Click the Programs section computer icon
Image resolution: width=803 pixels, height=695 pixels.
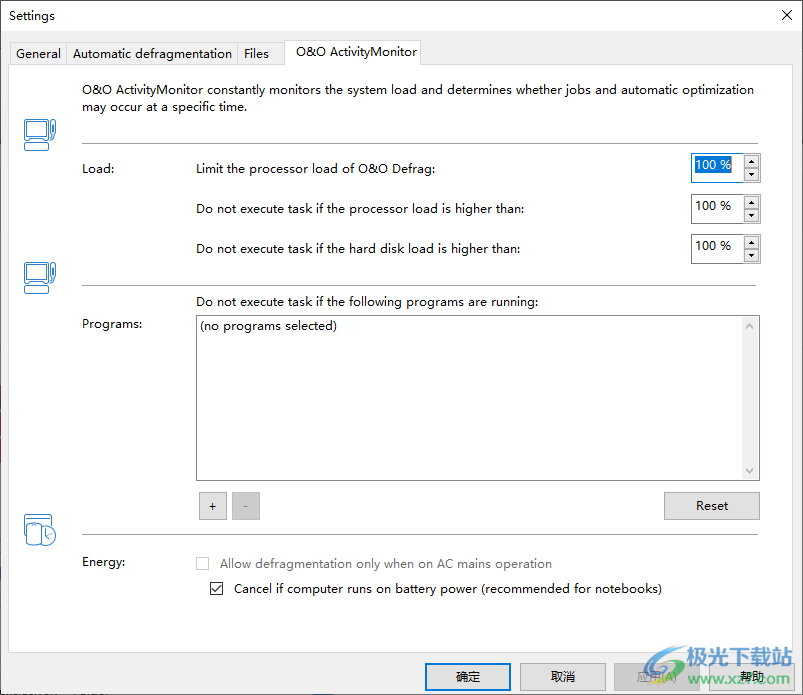(x=39, y=277)
